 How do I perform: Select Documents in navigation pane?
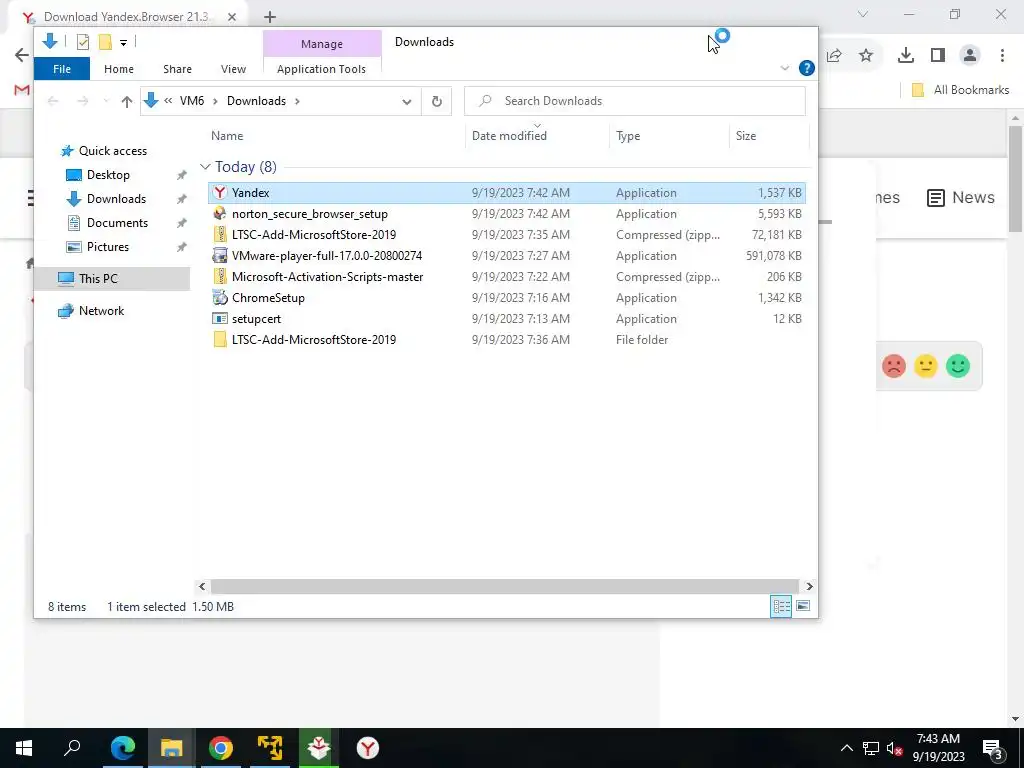(118, 223)
